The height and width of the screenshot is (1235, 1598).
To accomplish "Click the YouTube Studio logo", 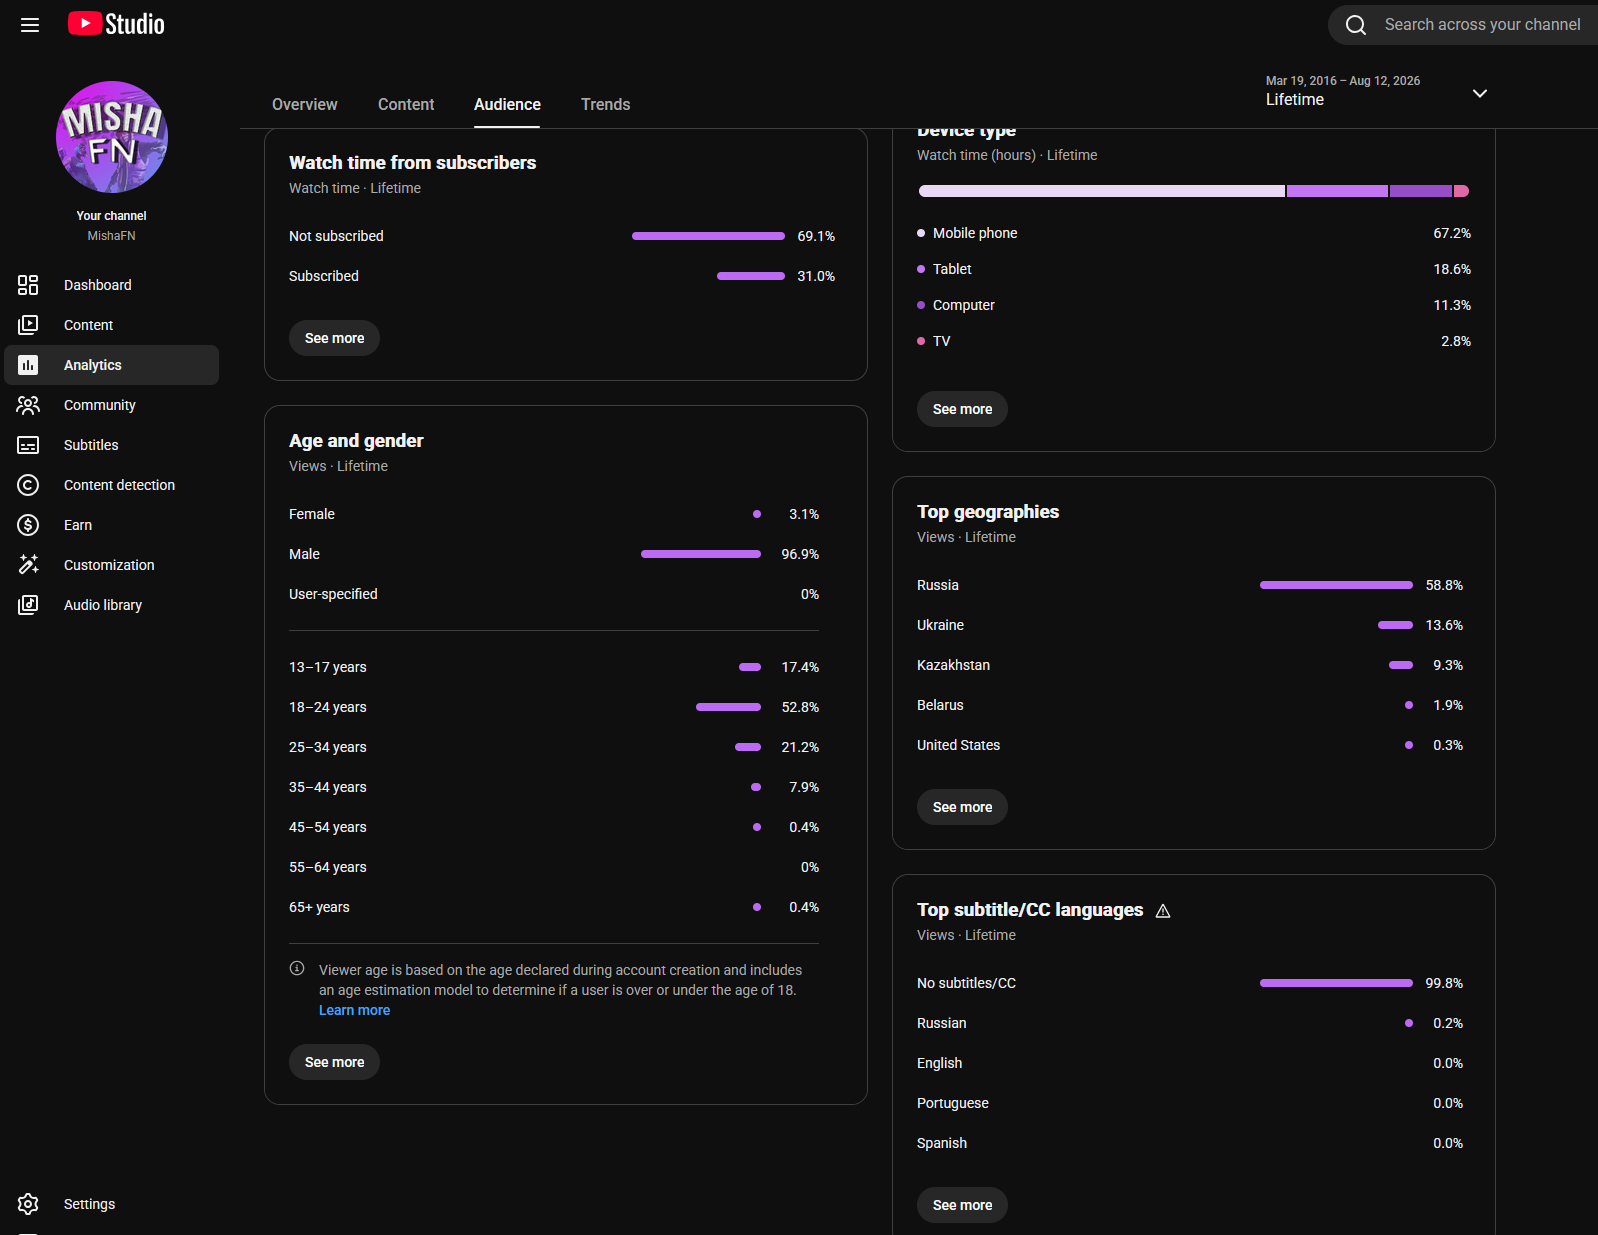I will (x=116, y=24).
